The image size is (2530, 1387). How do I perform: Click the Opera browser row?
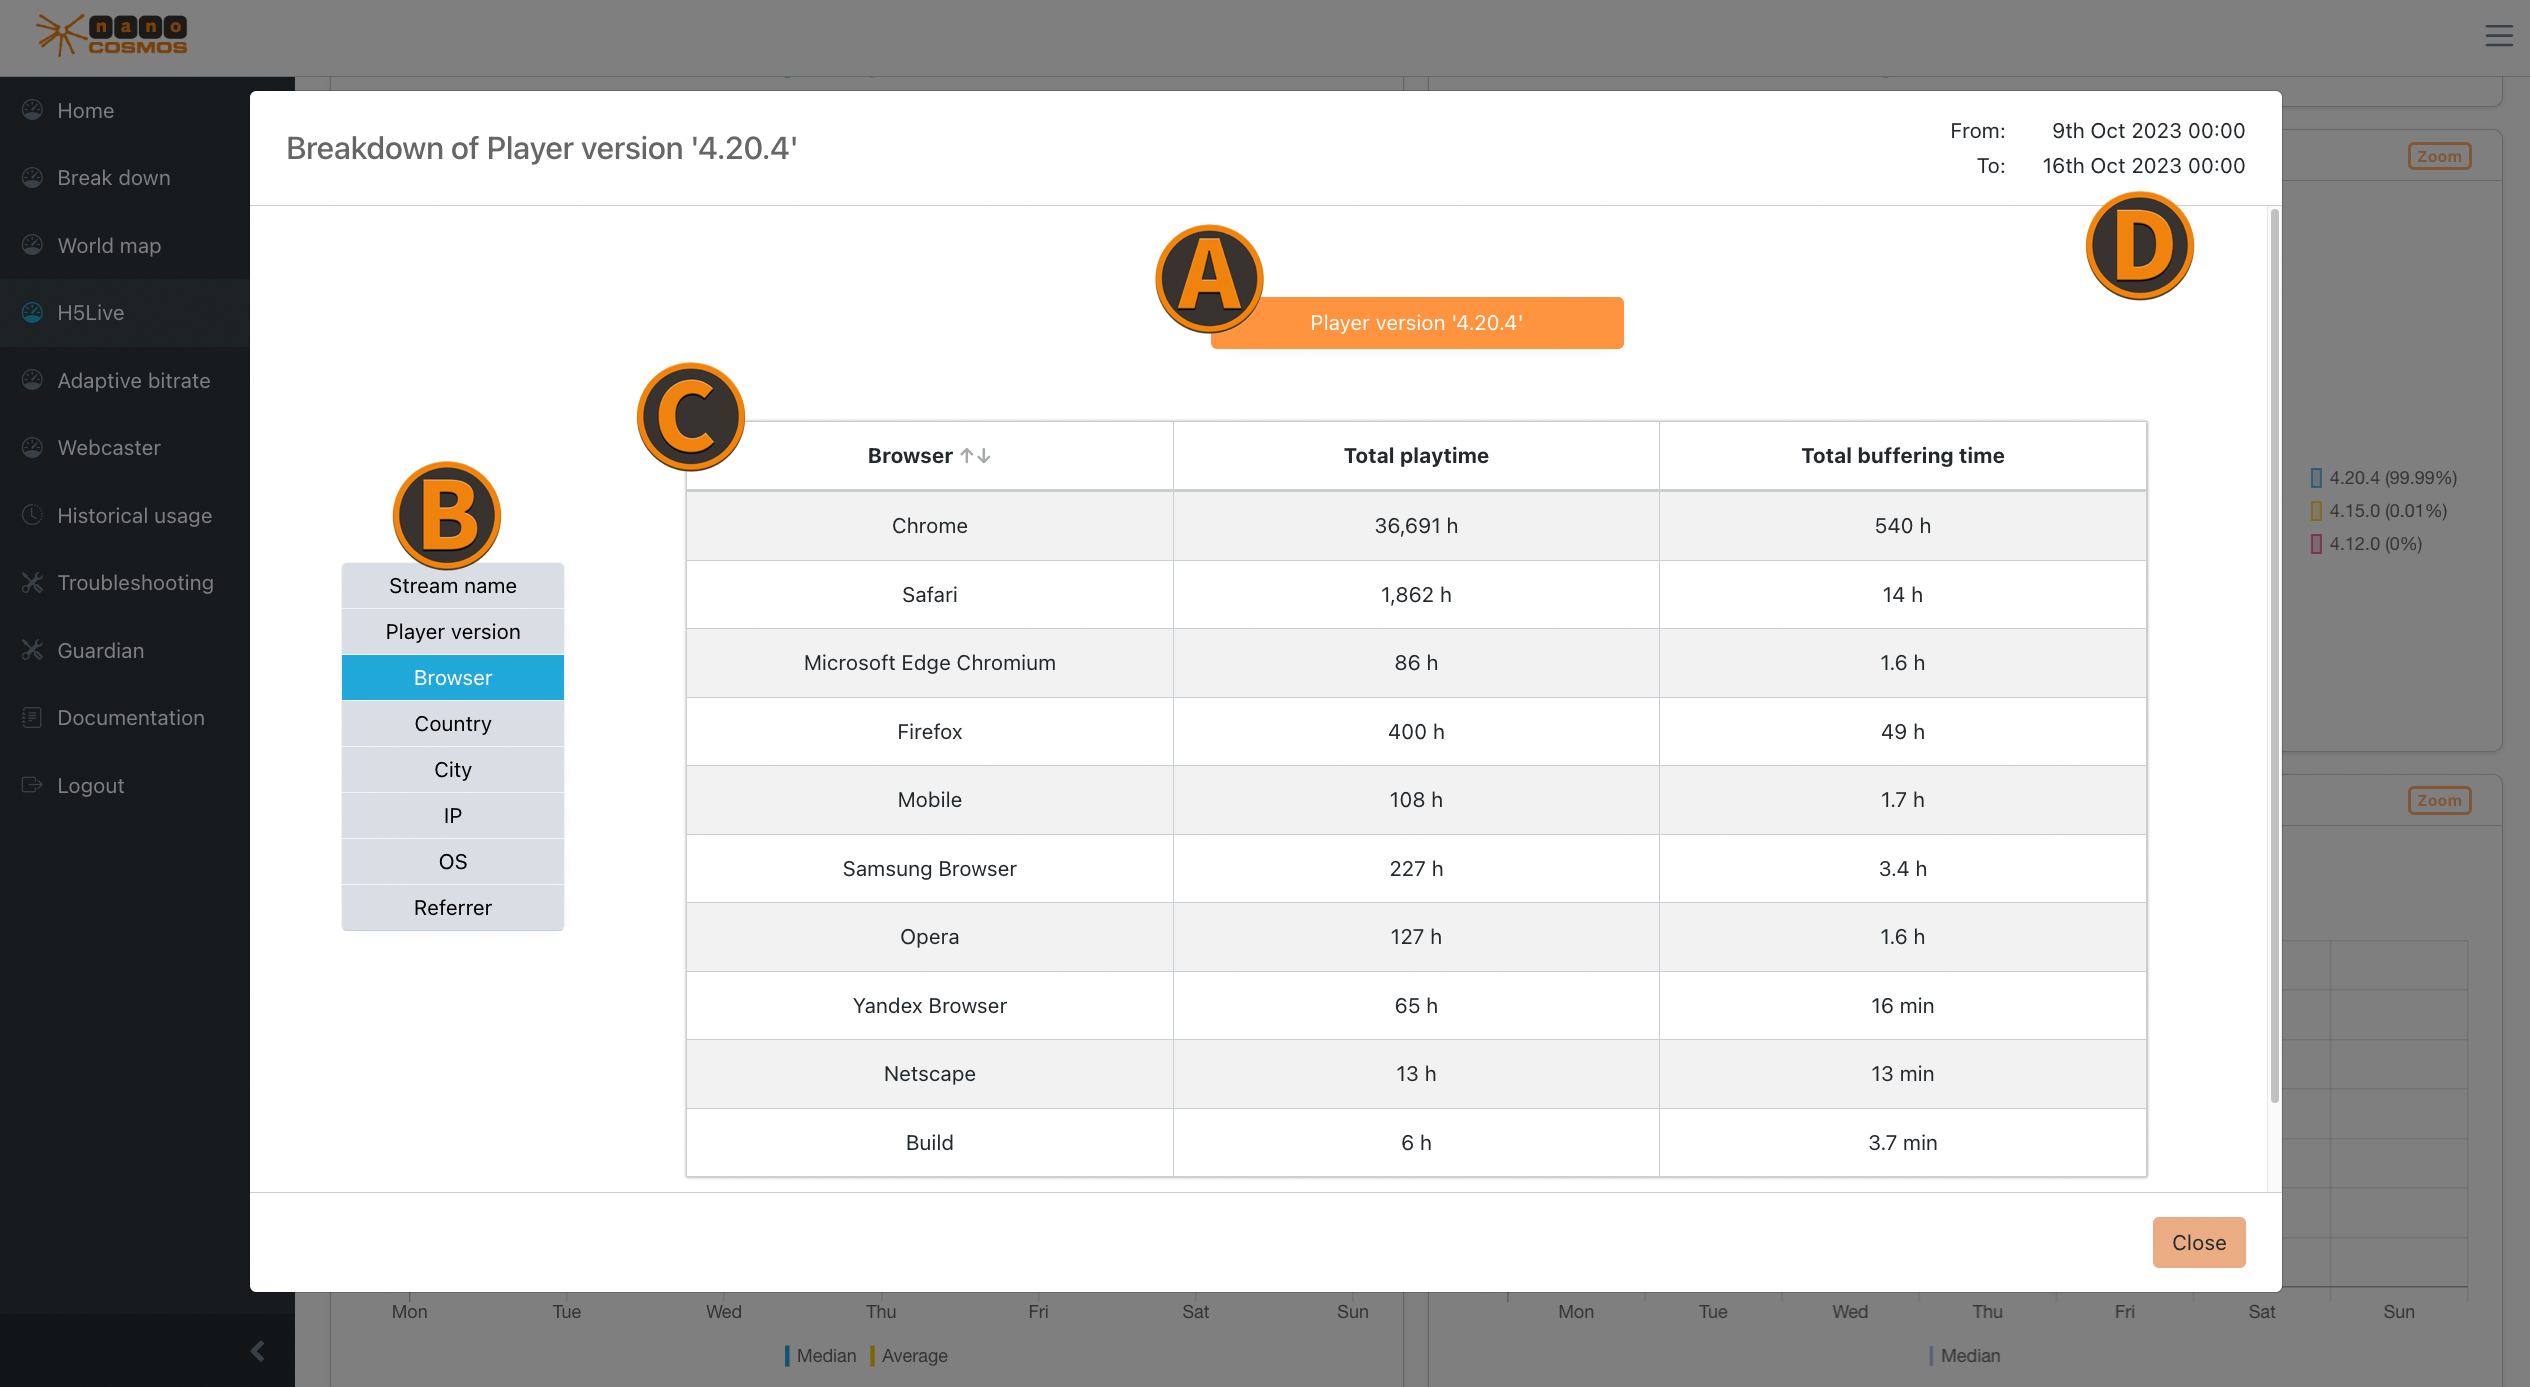[1416, 937]
